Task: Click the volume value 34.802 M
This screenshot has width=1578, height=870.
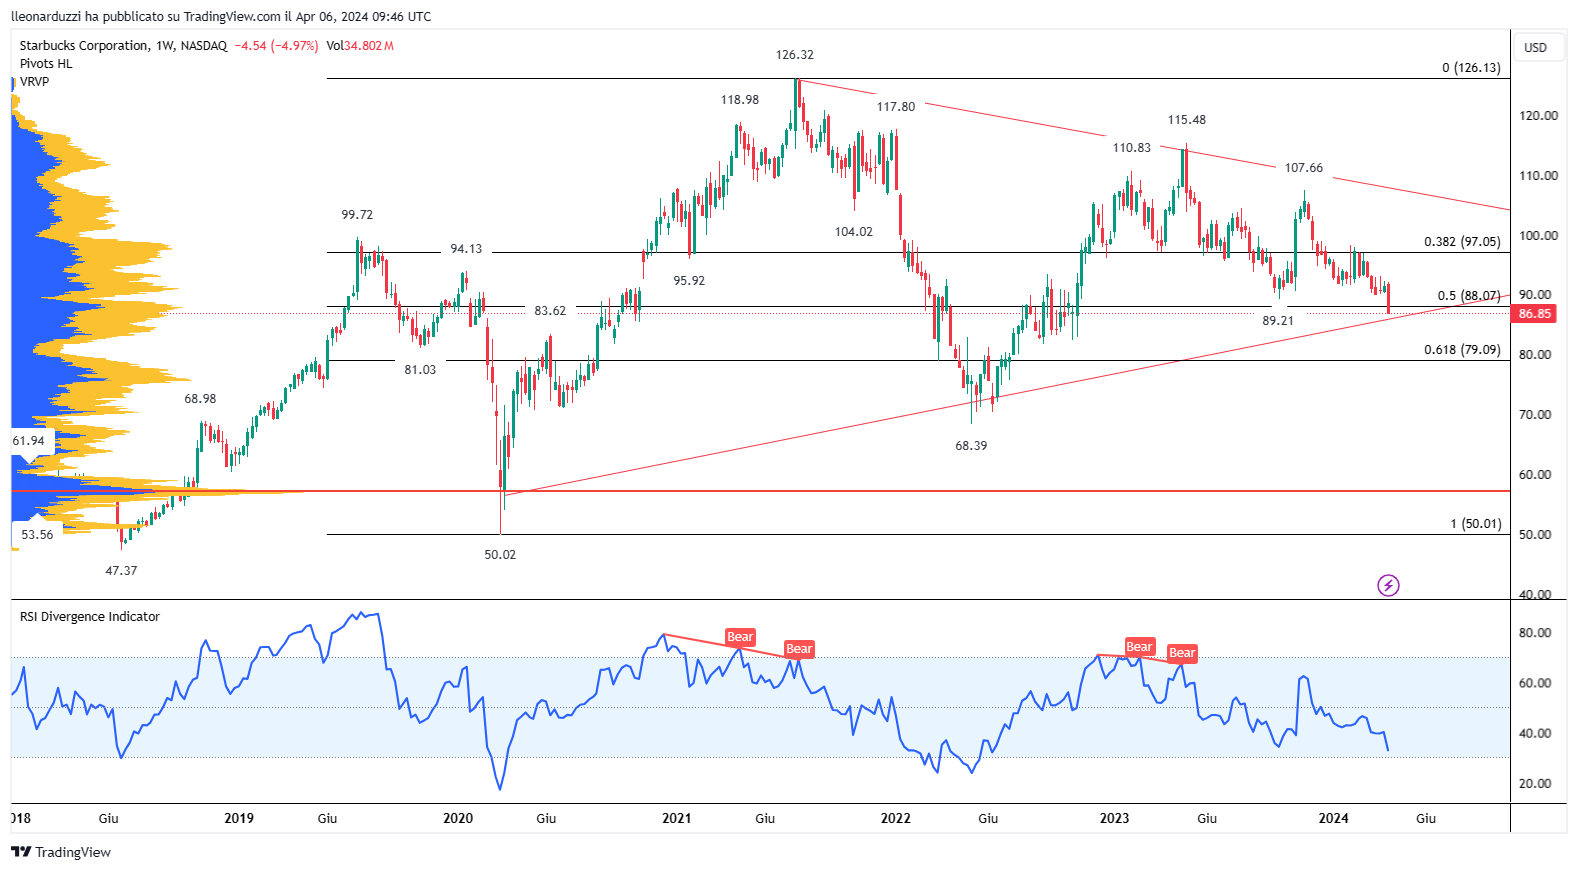Action: coord(369,46)
